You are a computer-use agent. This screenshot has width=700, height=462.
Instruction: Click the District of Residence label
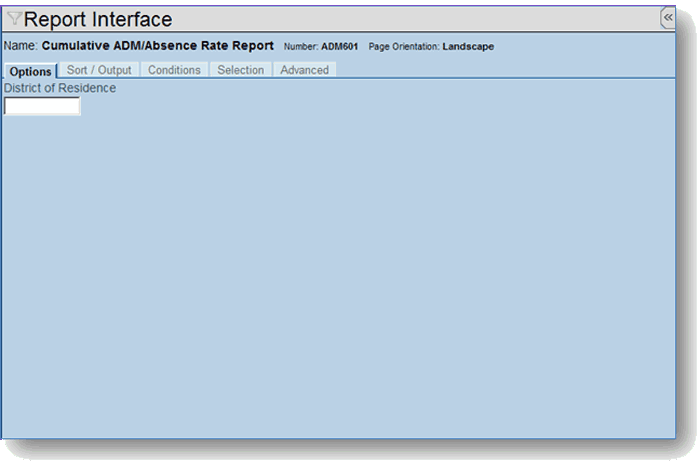coord(60,88)
